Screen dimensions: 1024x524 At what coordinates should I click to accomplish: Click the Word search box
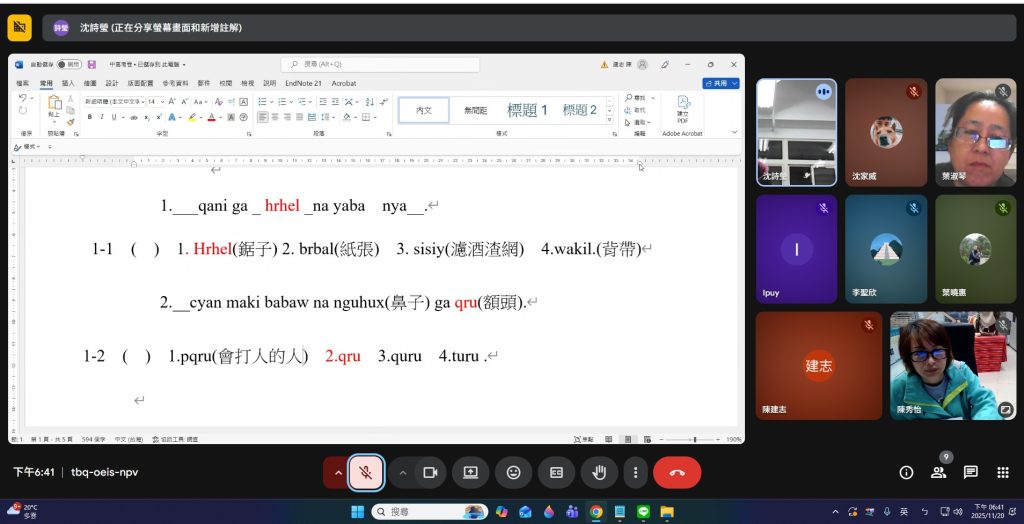pos(380,65)
